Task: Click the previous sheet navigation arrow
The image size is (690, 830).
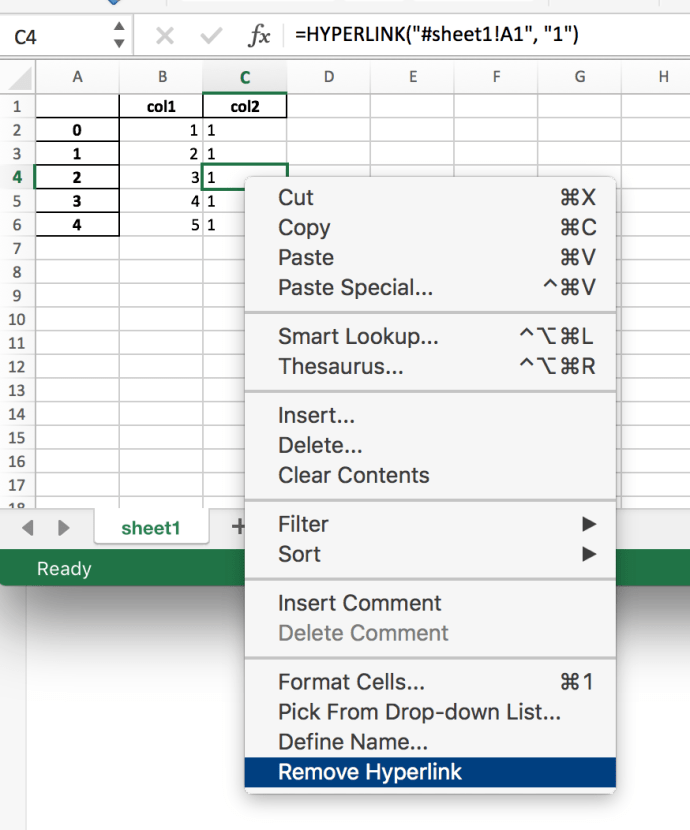Action: [x=28, y=527]
